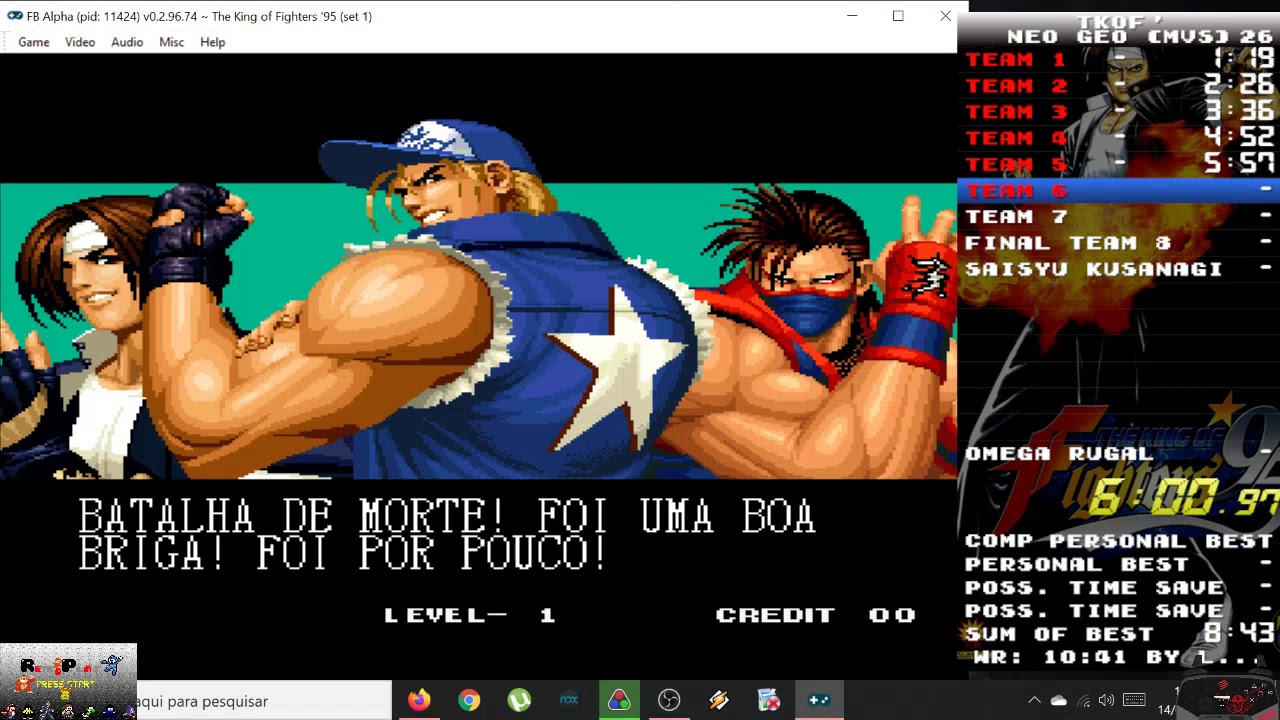Image resolution: width=1280 pixels, height=720 pixels.
Task: Open the Video menu
Action: (x=80, y=42)
